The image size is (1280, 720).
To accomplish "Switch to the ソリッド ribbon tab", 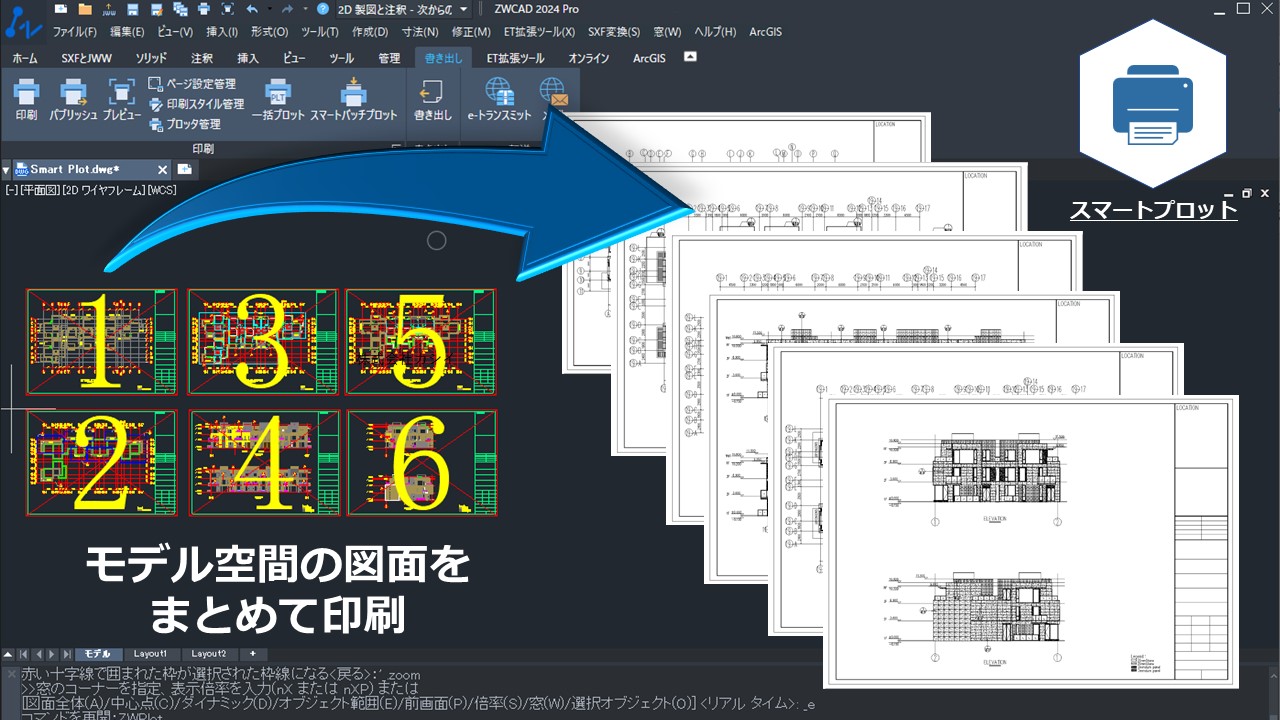I will [151, 58].
